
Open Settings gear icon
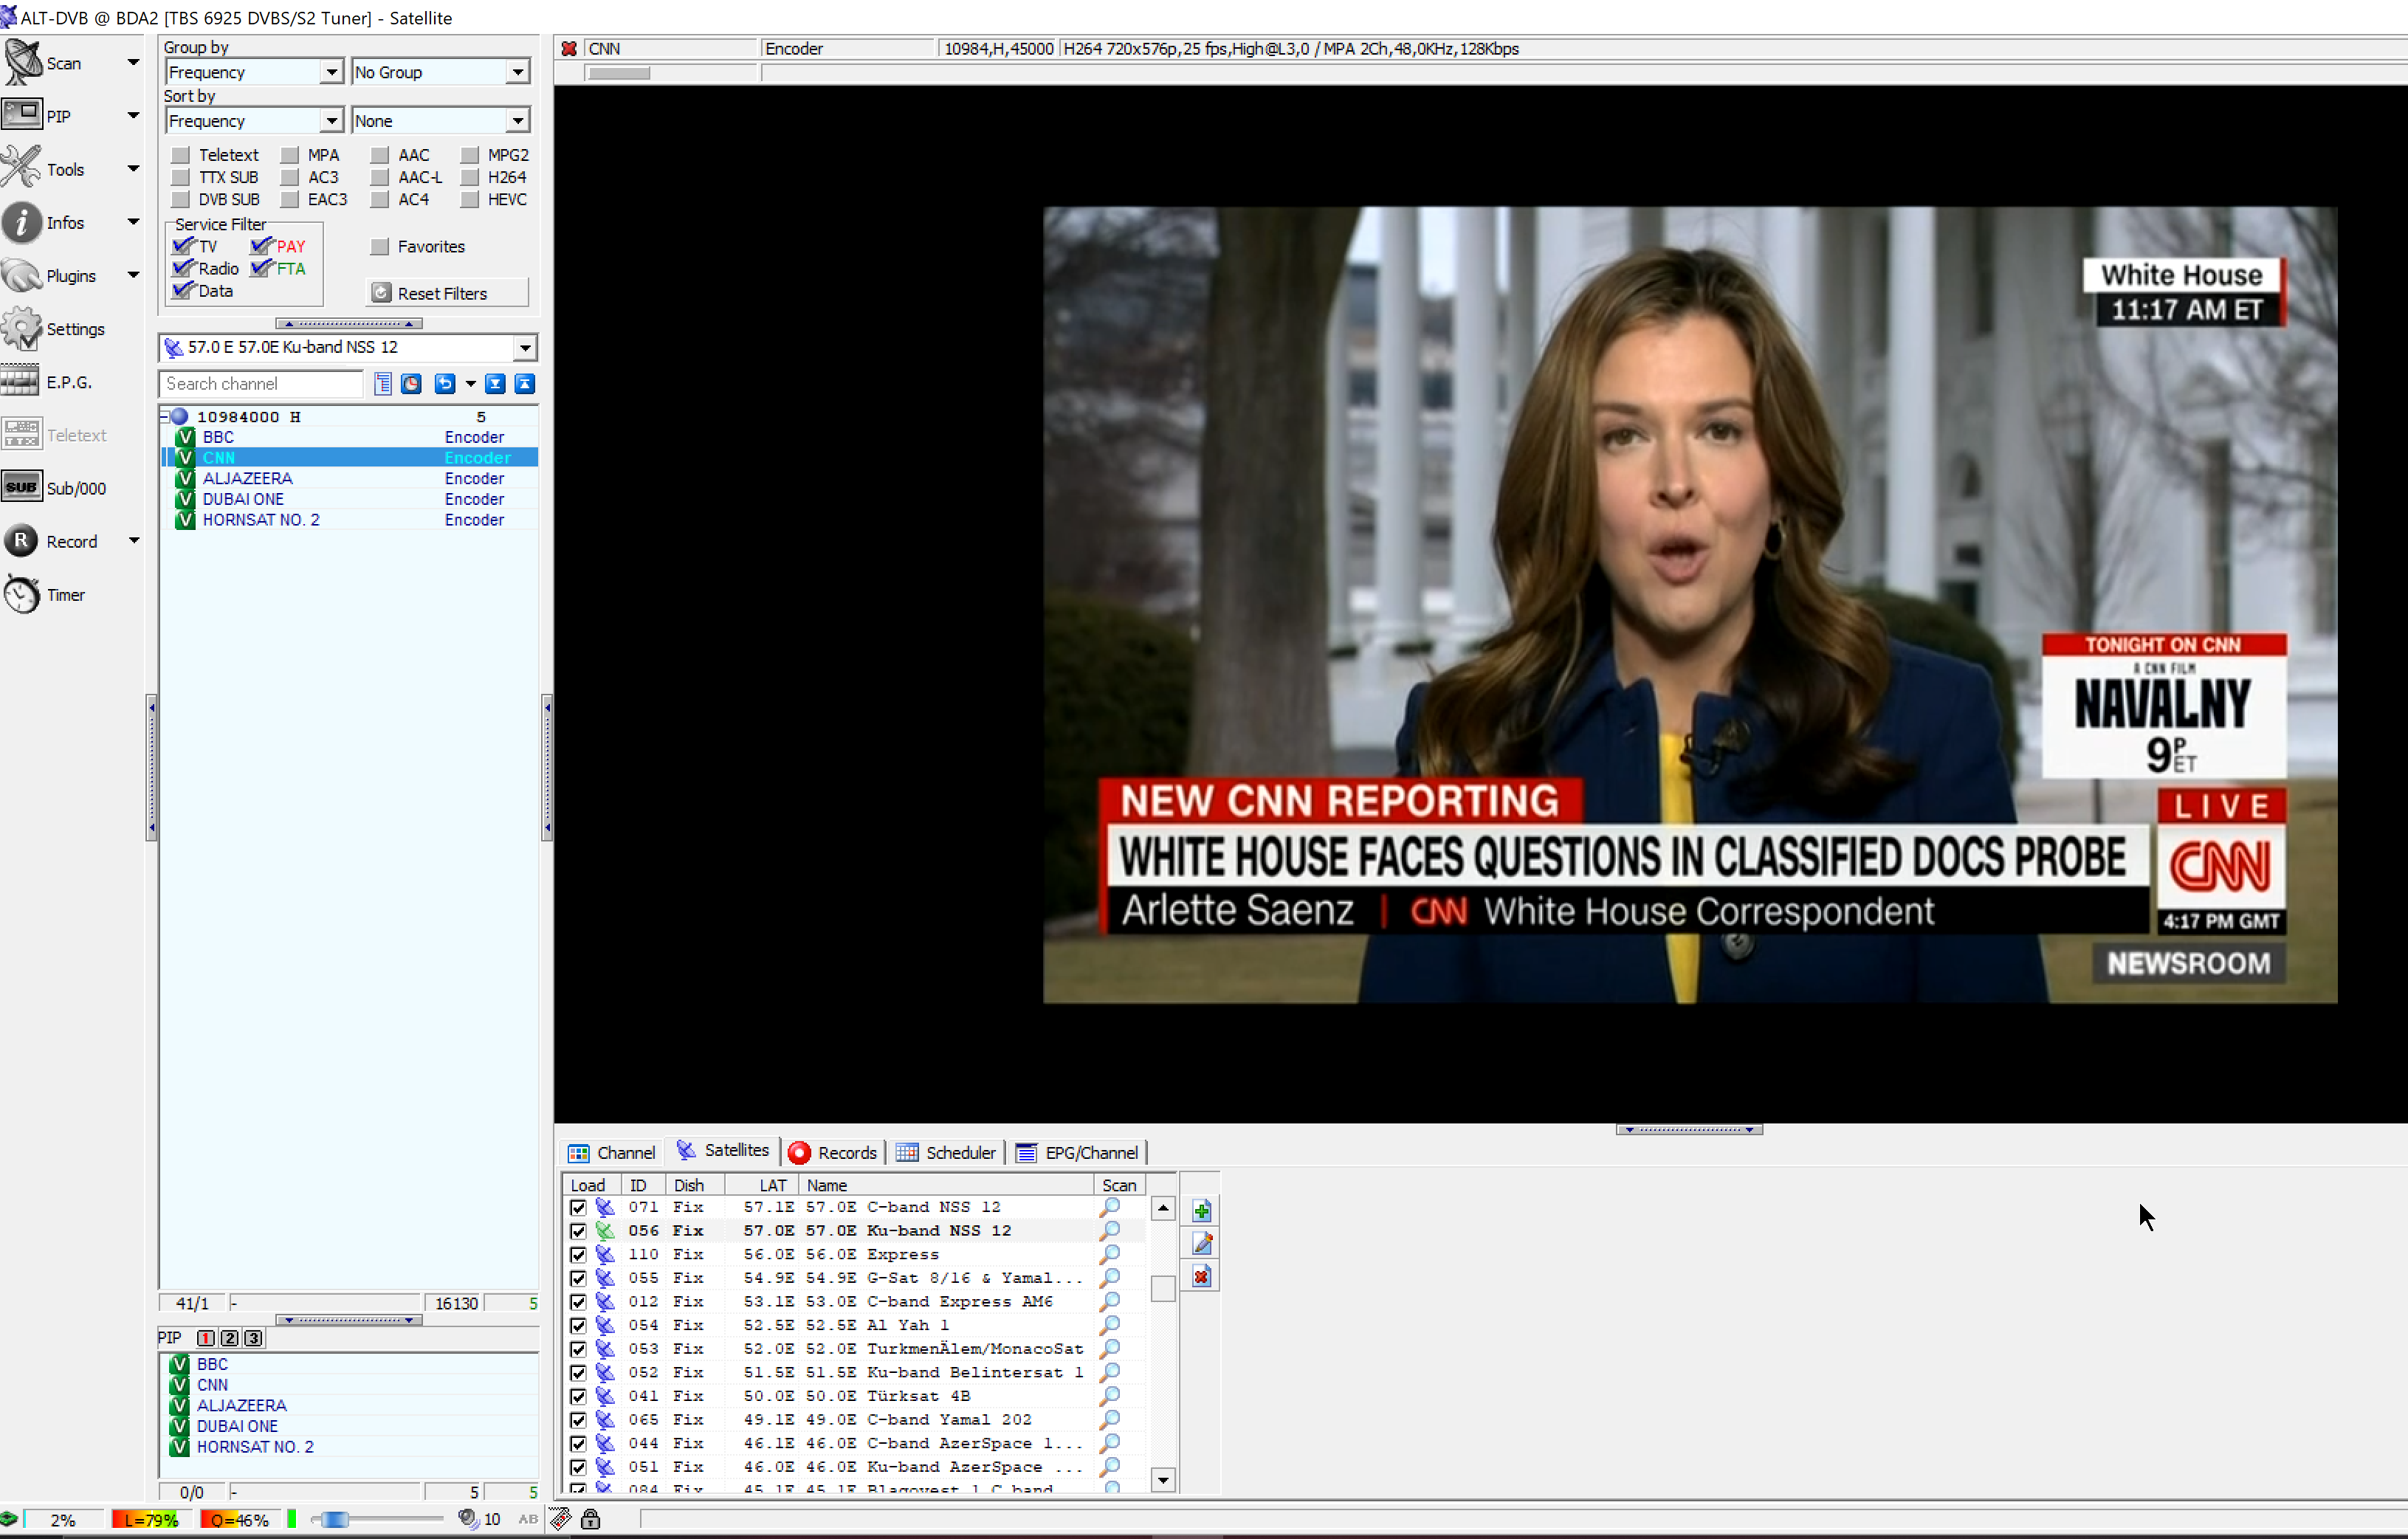pos(22,328)
